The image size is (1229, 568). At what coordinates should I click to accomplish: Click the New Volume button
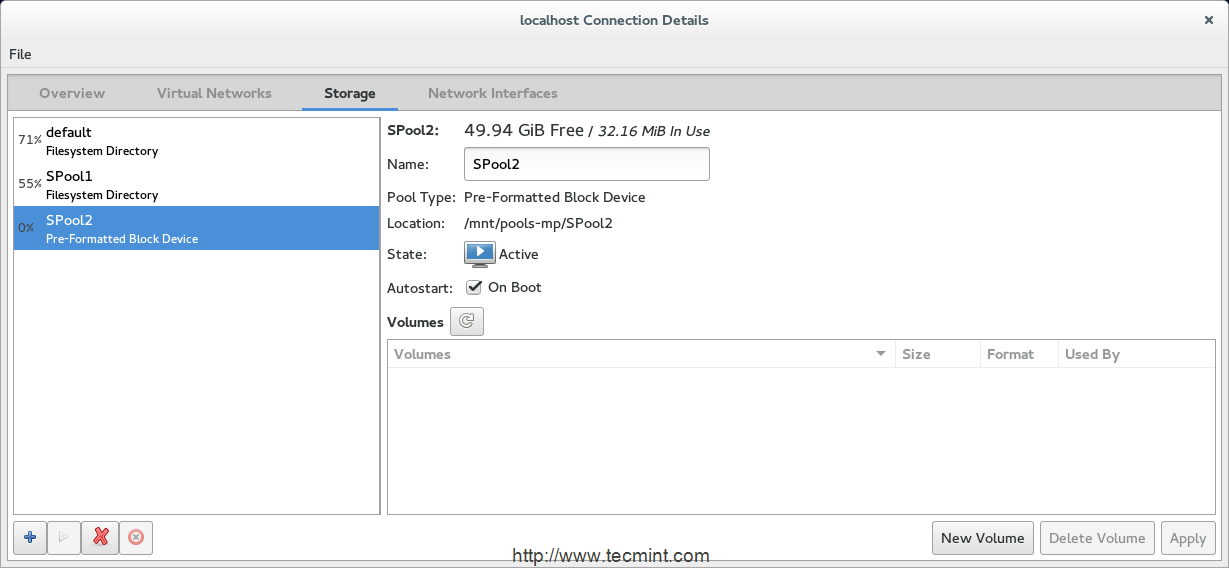983,538
